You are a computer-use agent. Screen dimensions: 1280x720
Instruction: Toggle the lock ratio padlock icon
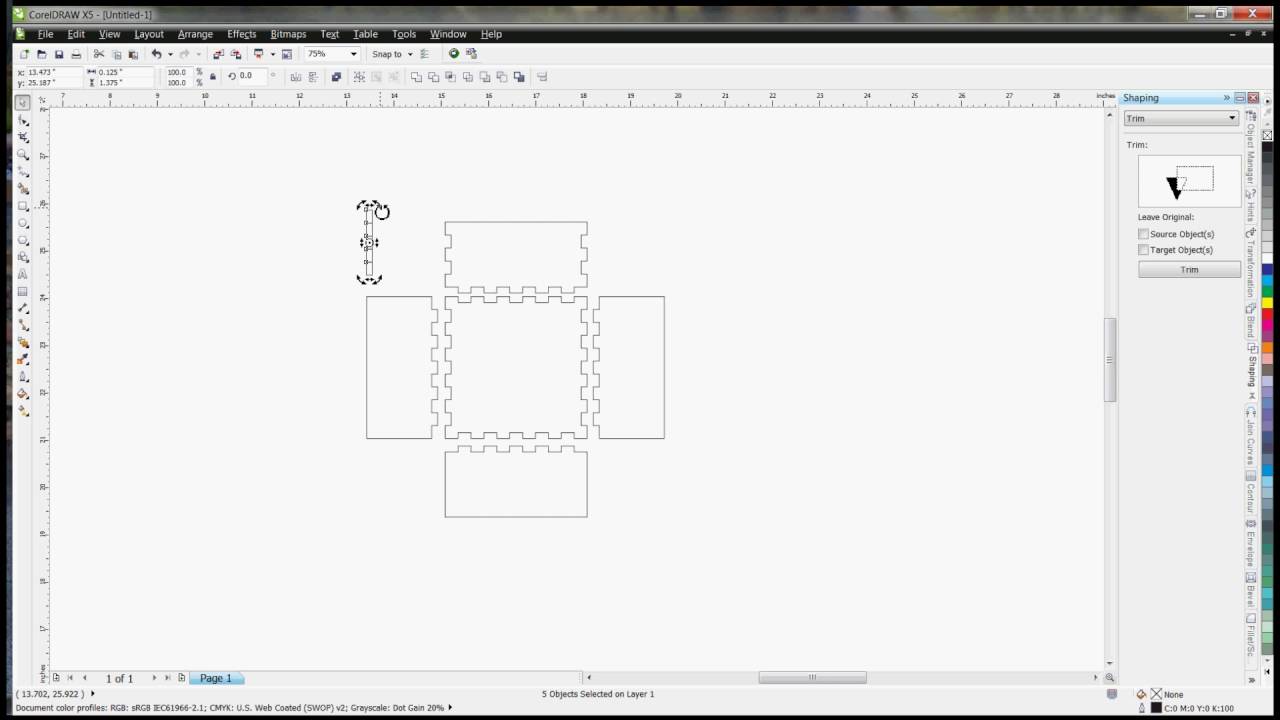point(212,77)
